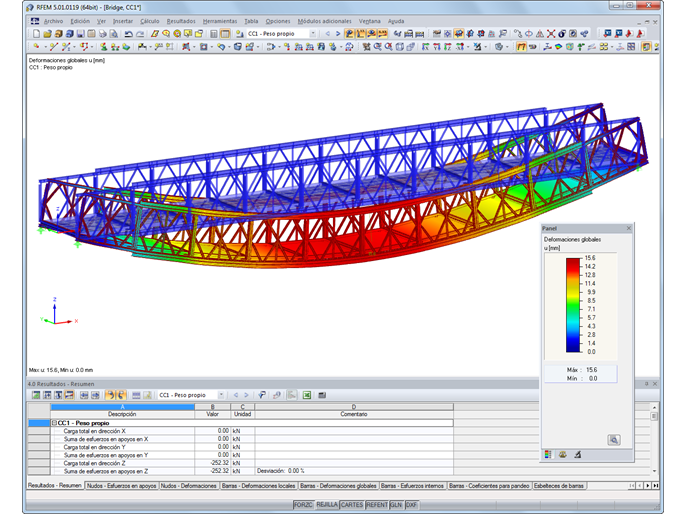
Task: Toggle REFENT object snap option
Action: click(x=377, y=505)
